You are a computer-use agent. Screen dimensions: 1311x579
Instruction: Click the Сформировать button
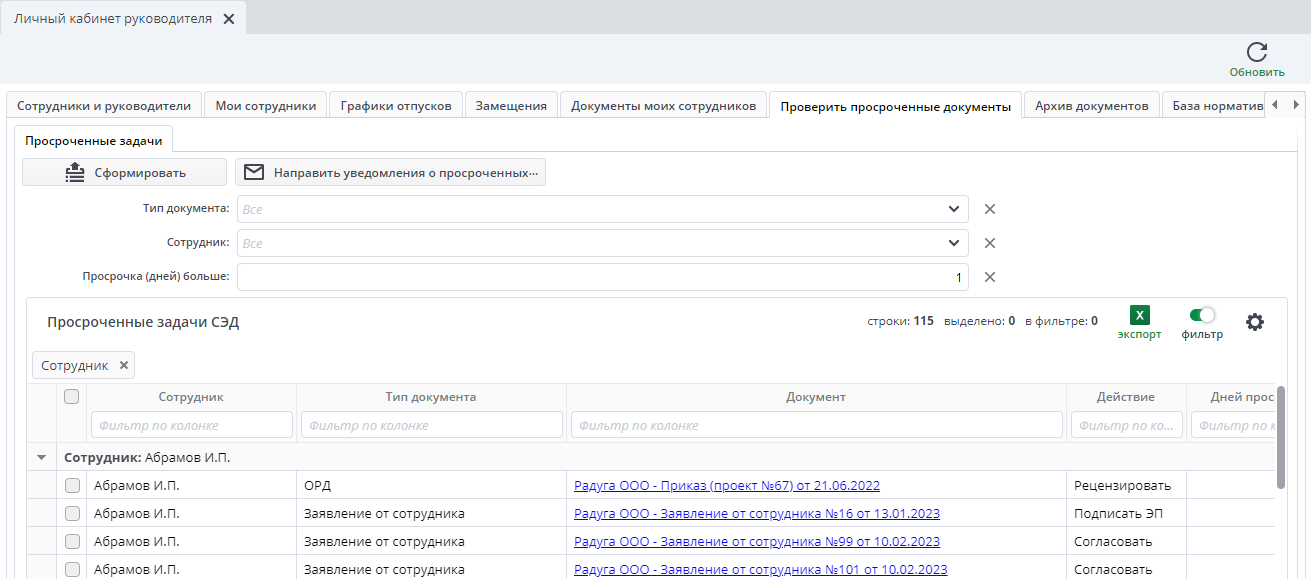(x=124, y=172)
